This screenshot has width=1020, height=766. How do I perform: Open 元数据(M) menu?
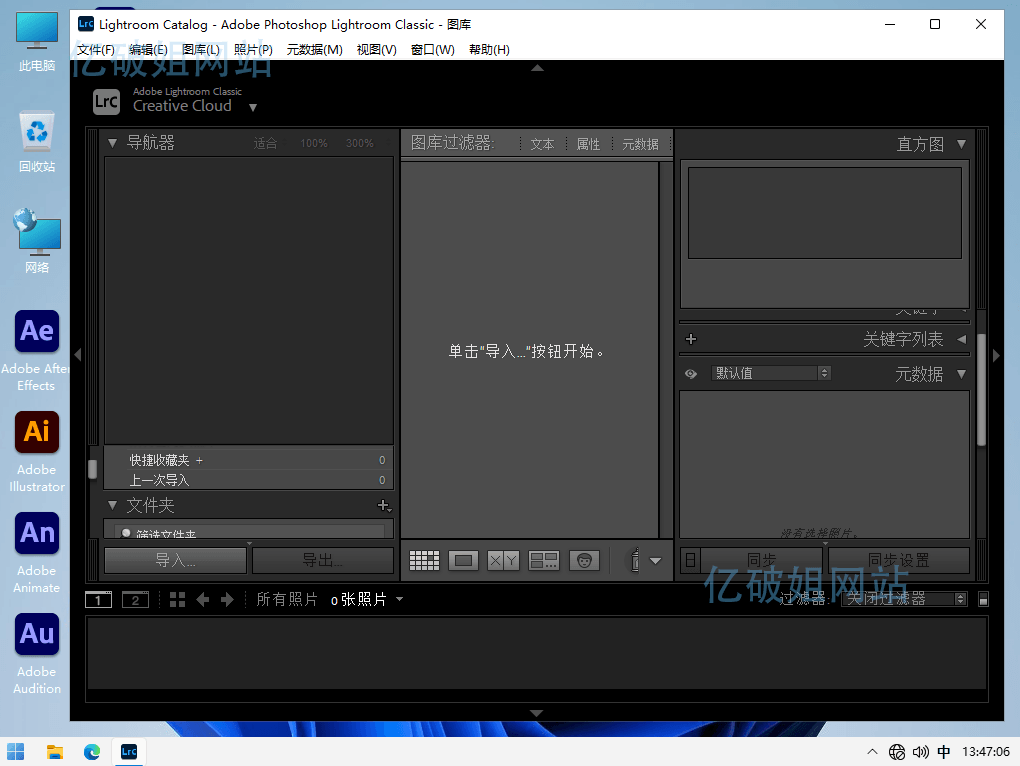(314, 49)
